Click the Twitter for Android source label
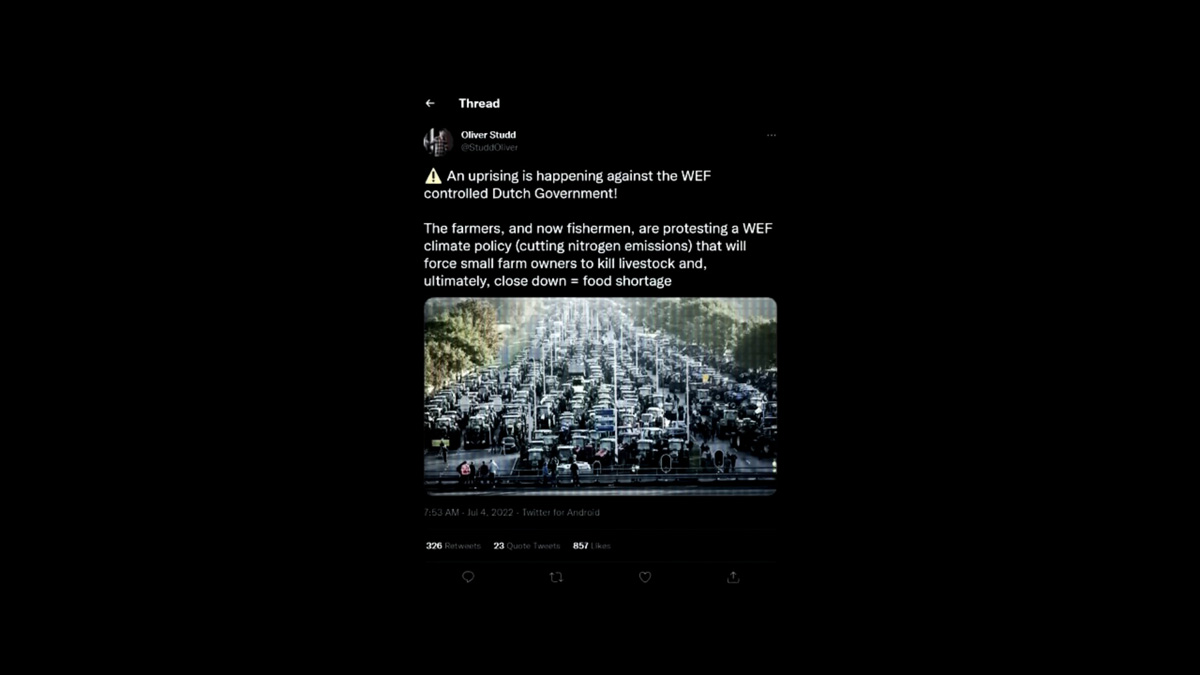 tap(562, 513)
